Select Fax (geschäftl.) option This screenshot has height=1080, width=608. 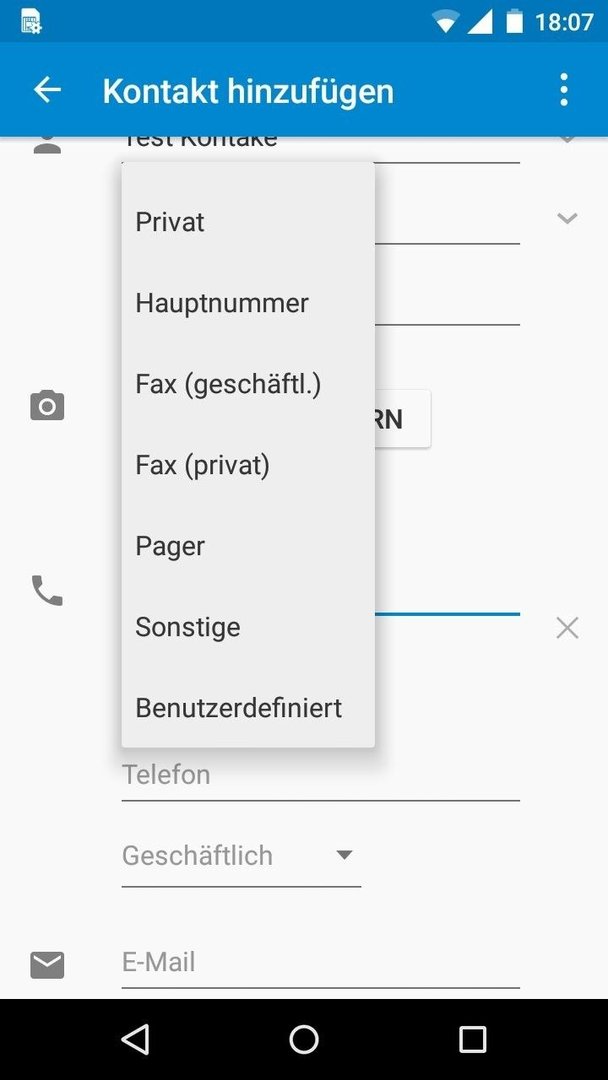pos(248,384)
